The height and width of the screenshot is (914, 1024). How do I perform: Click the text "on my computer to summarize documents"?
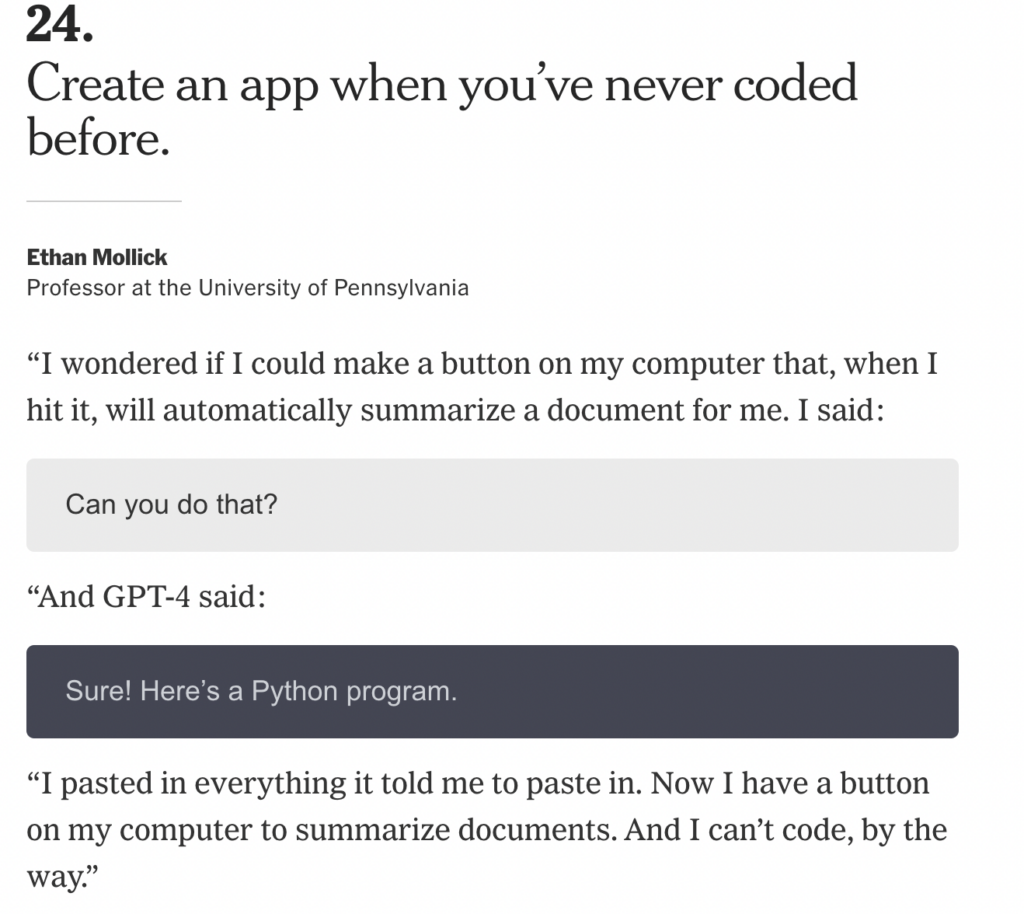pyautogui.click(x=321, y=830)
